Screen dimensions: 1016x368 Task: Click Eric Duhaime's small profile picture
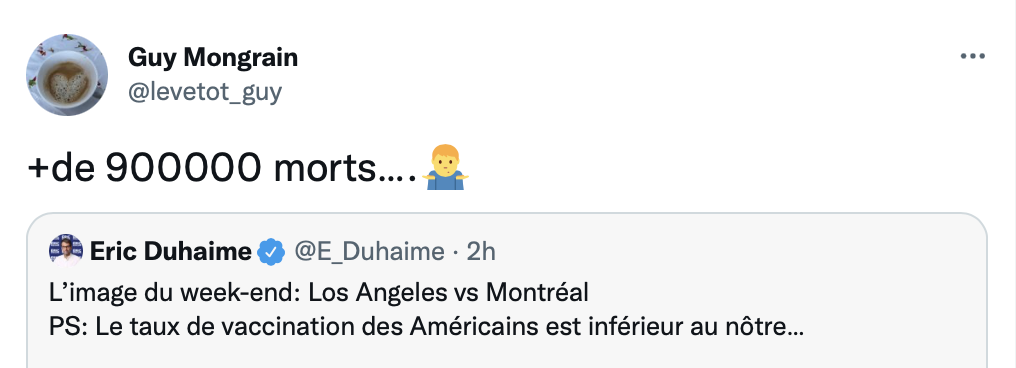click(x=65, y=251)
